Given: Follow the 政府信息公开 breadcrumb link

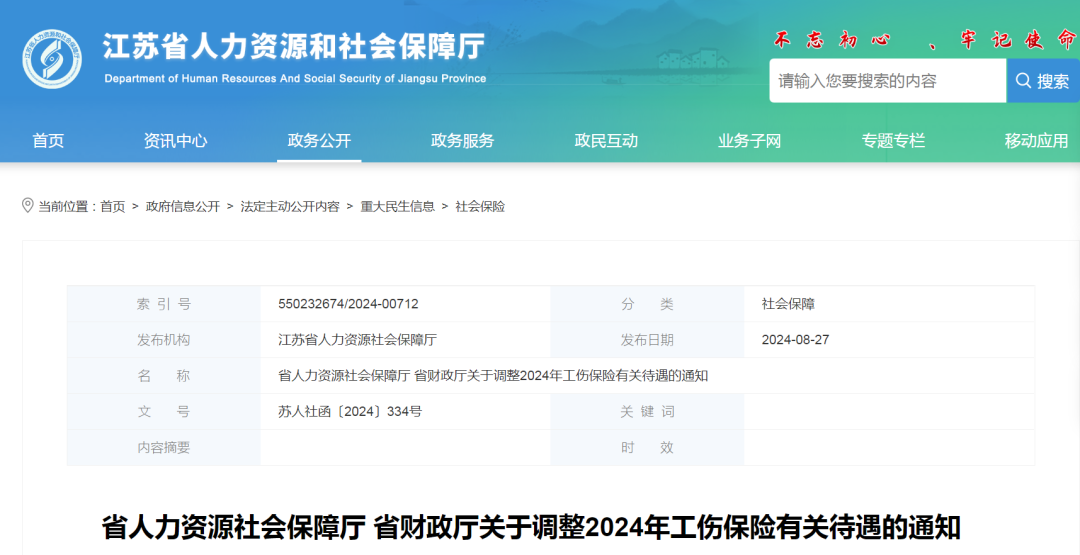Looking at the screenshot, I should 183,207.
